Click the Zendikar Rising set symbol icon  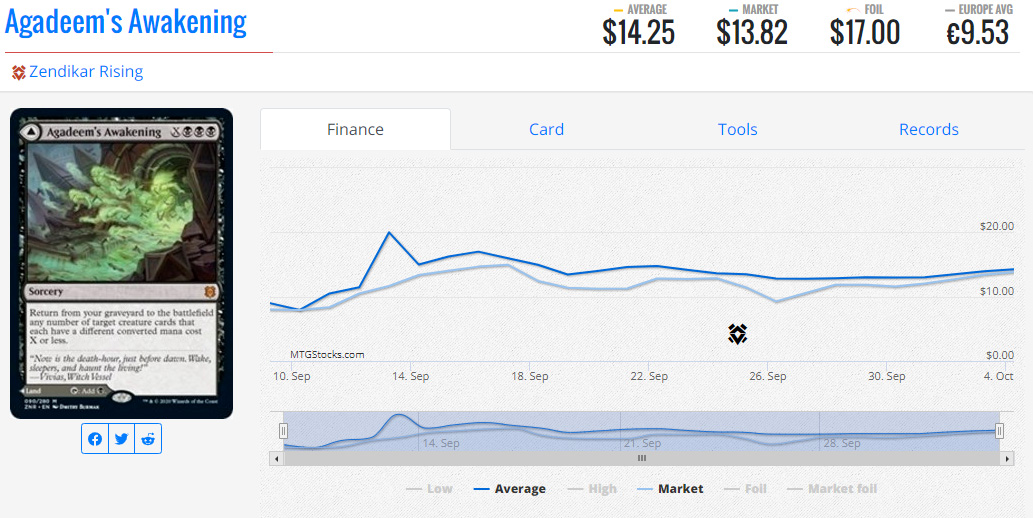(18, 72)
